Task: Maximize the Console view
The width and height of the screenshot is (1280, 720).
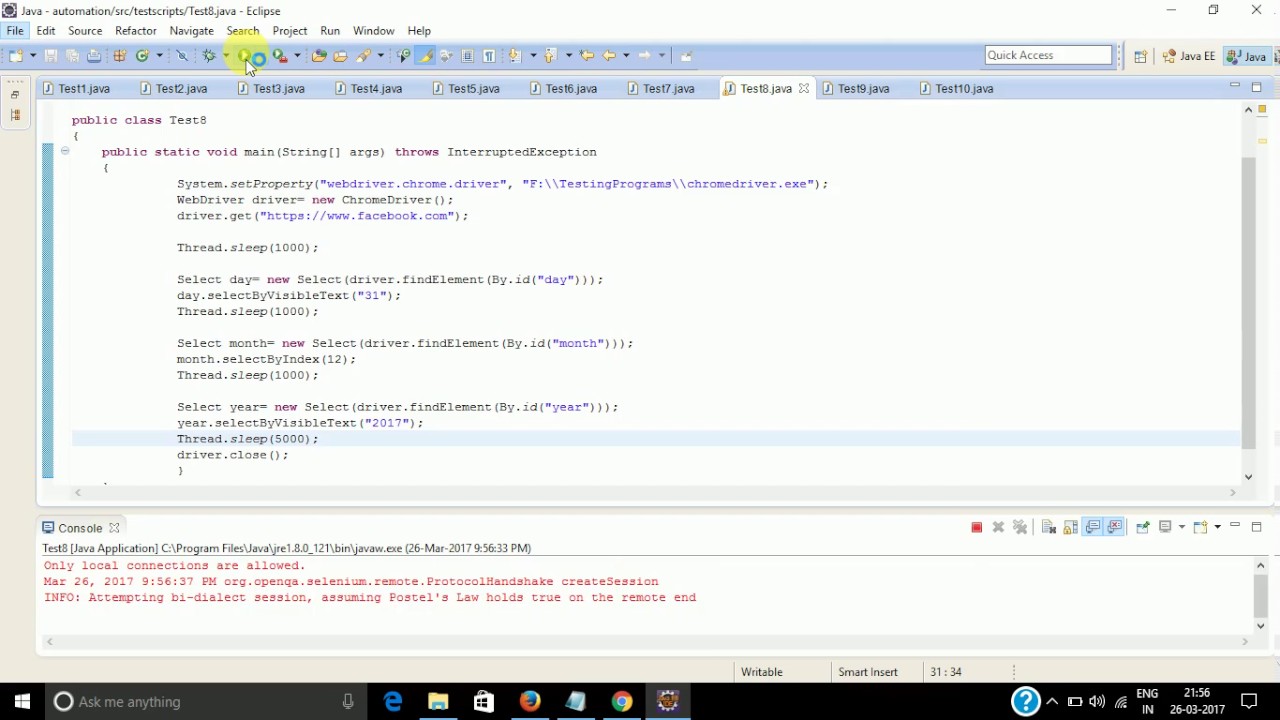Action: [x=1257, y=527]
